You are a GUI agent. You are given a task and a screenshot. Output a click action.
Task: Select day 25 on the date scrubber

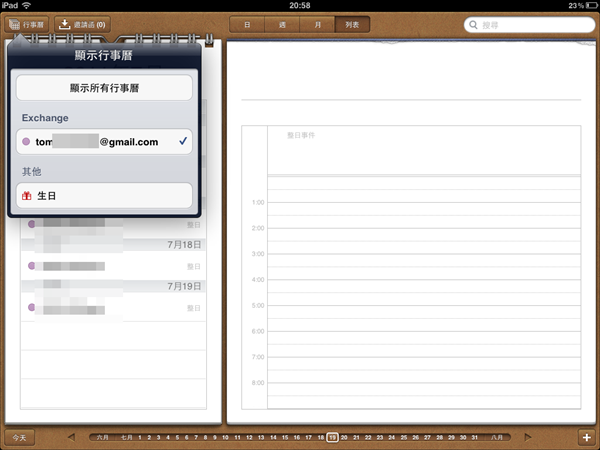click(404, 437)
